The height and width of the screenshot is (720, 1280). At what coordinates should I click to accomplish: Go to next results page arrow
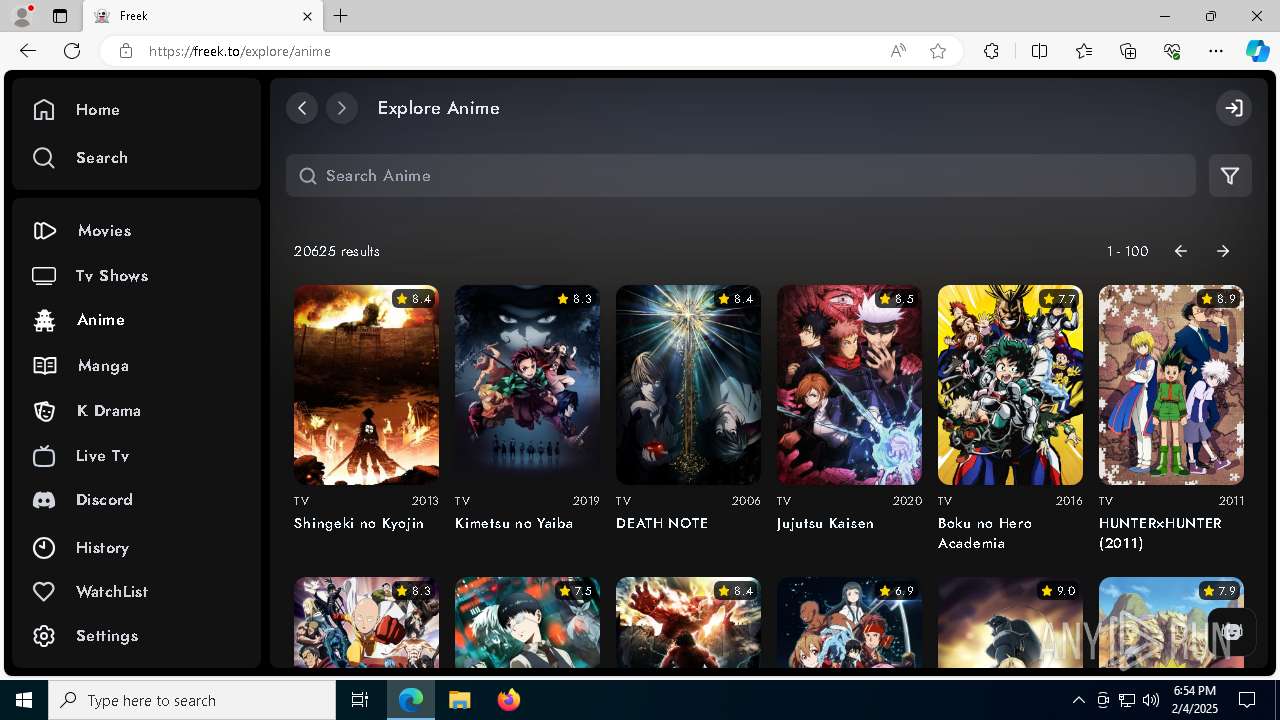(x=1223, y=251)
